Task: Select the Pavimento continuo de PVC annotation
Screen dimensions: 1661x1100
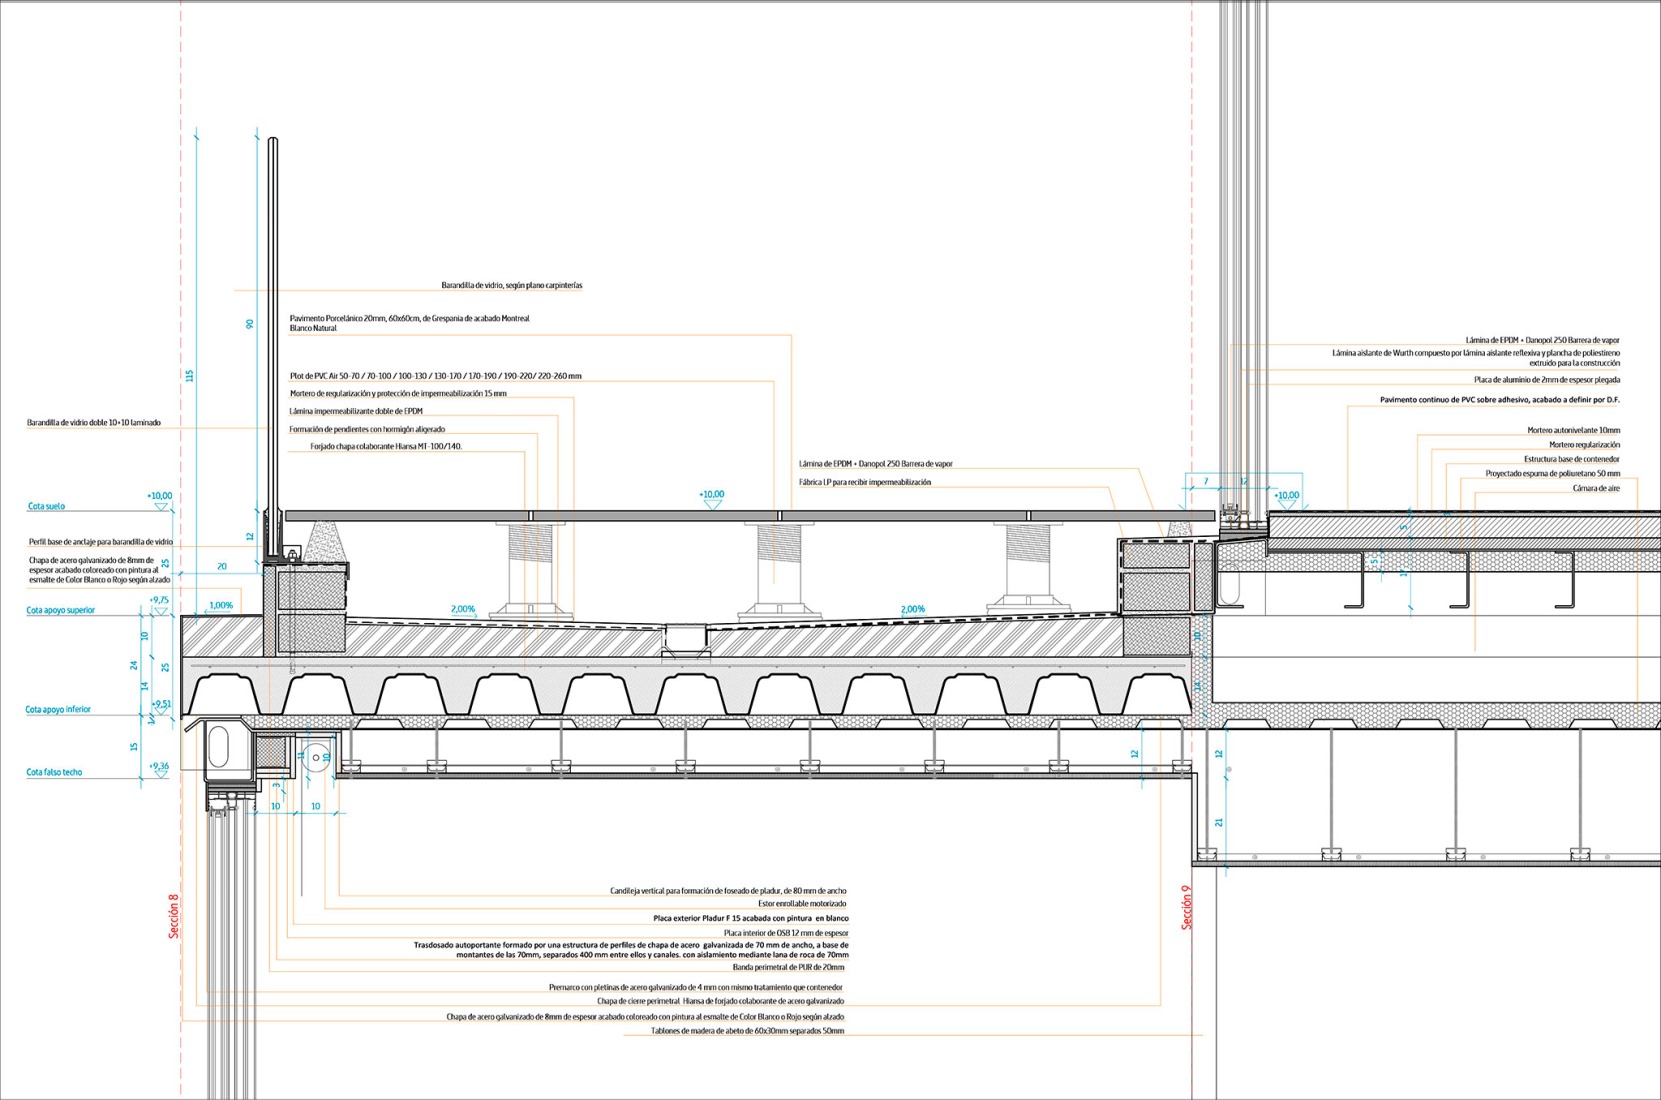Action: (x=1499, y=400)
